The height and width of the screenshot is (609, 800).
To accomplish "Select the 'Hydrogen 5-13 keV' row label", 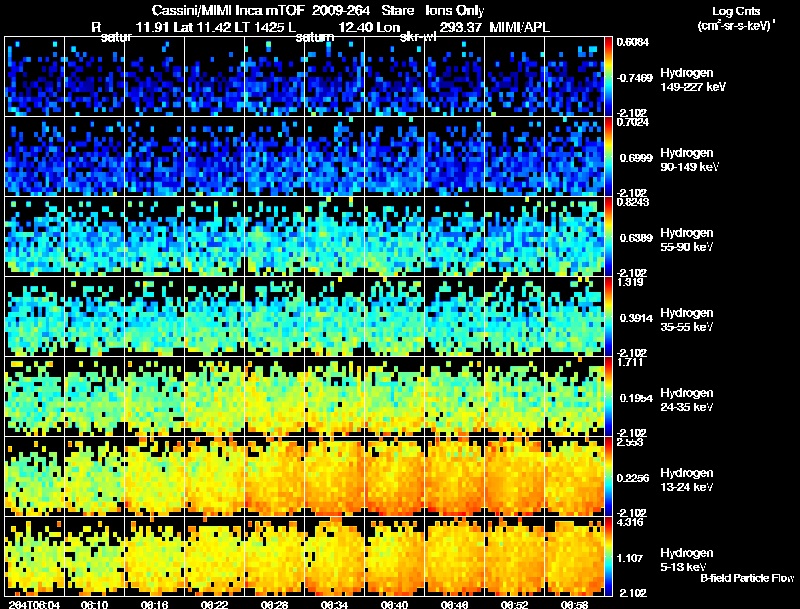I will (x=687, y=560).
